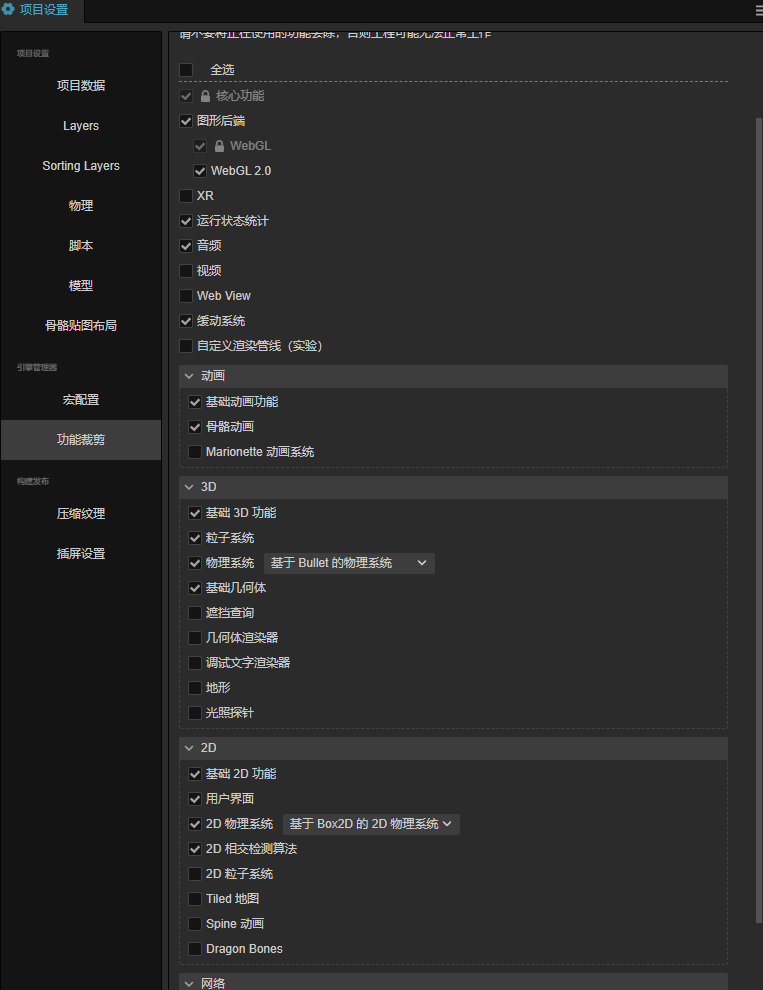Screen dimensions: 763x990
Task: Disable the WebGL 2.0 checkbox
Action: pos(200,171)
